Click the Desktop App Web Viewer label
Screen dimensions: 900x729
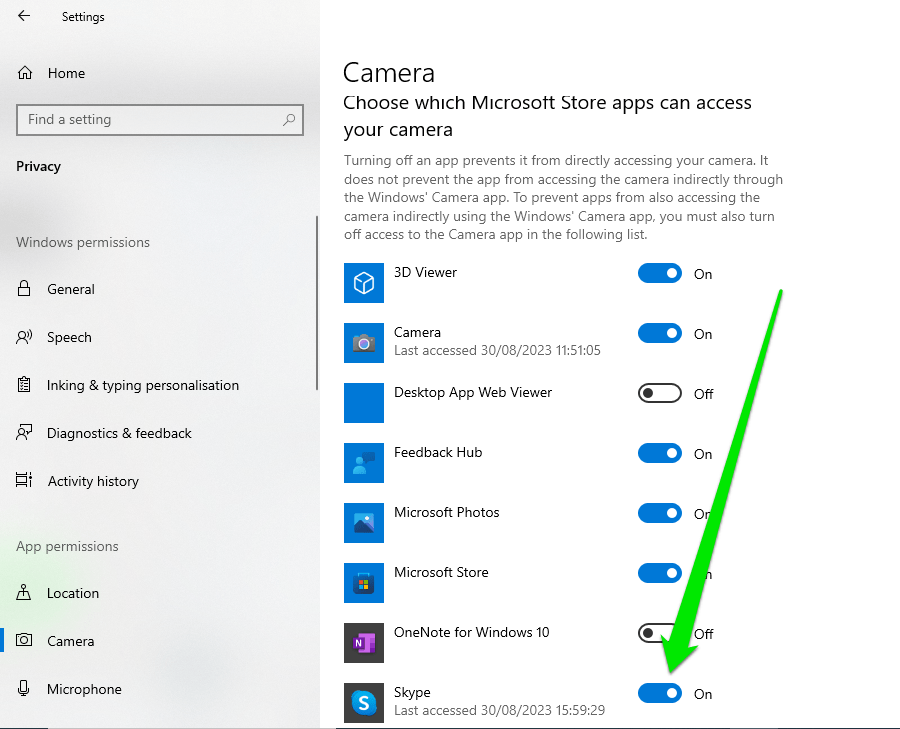pos(473,392)
